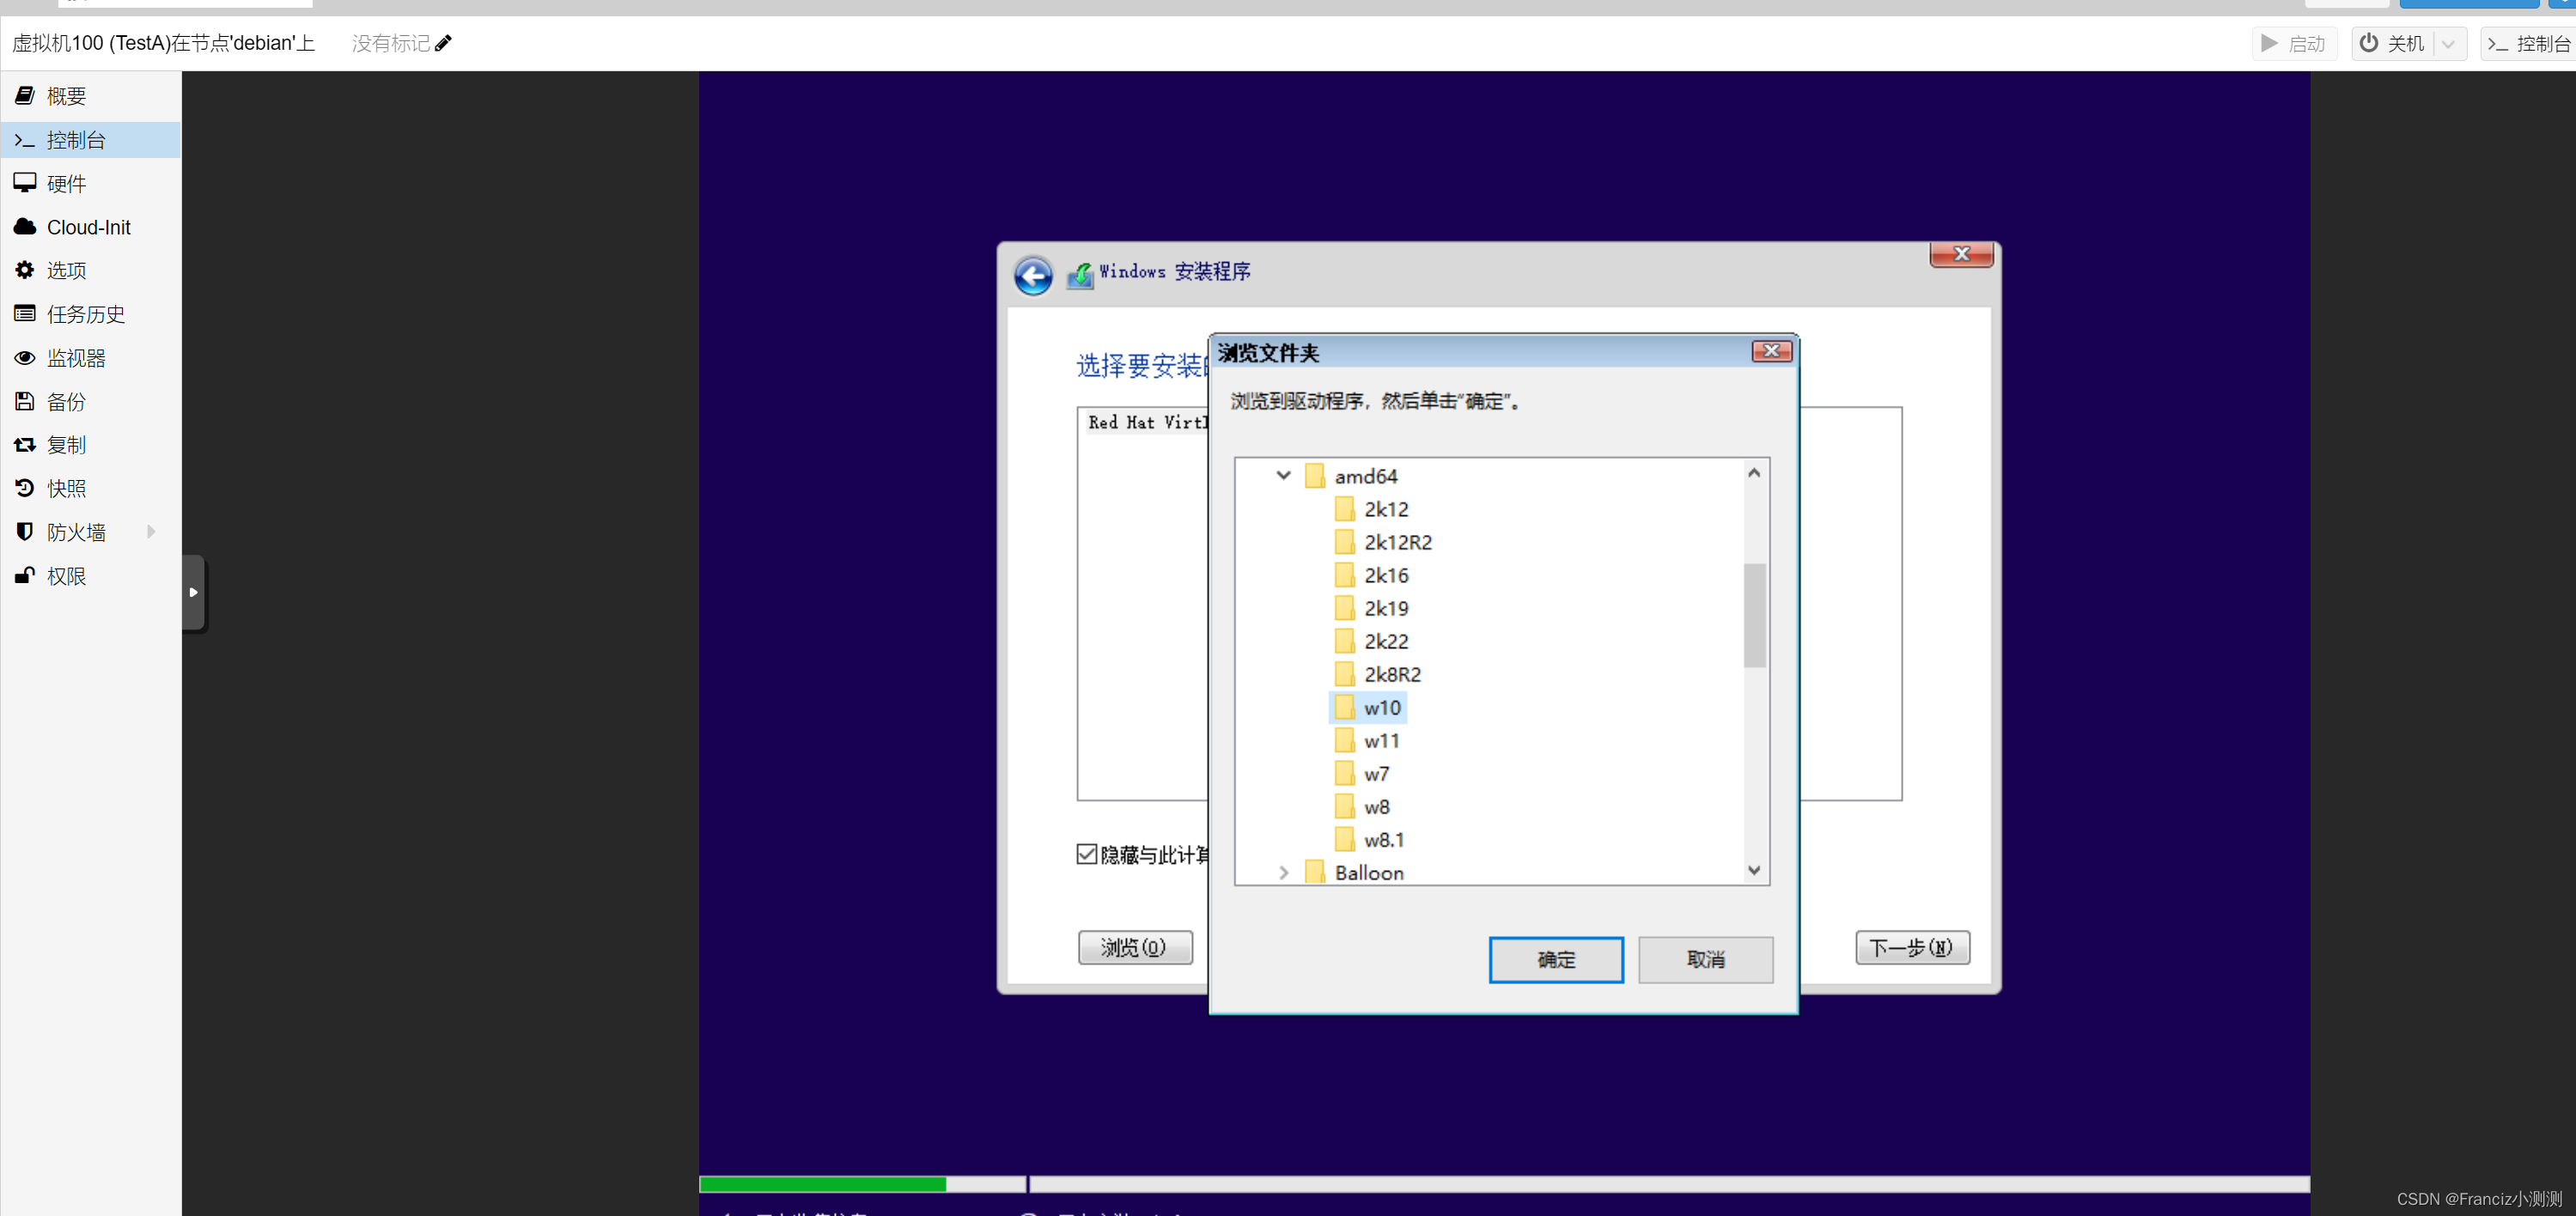
Task: Click the top-right 控制台 console button
Action: [2528, 43]
